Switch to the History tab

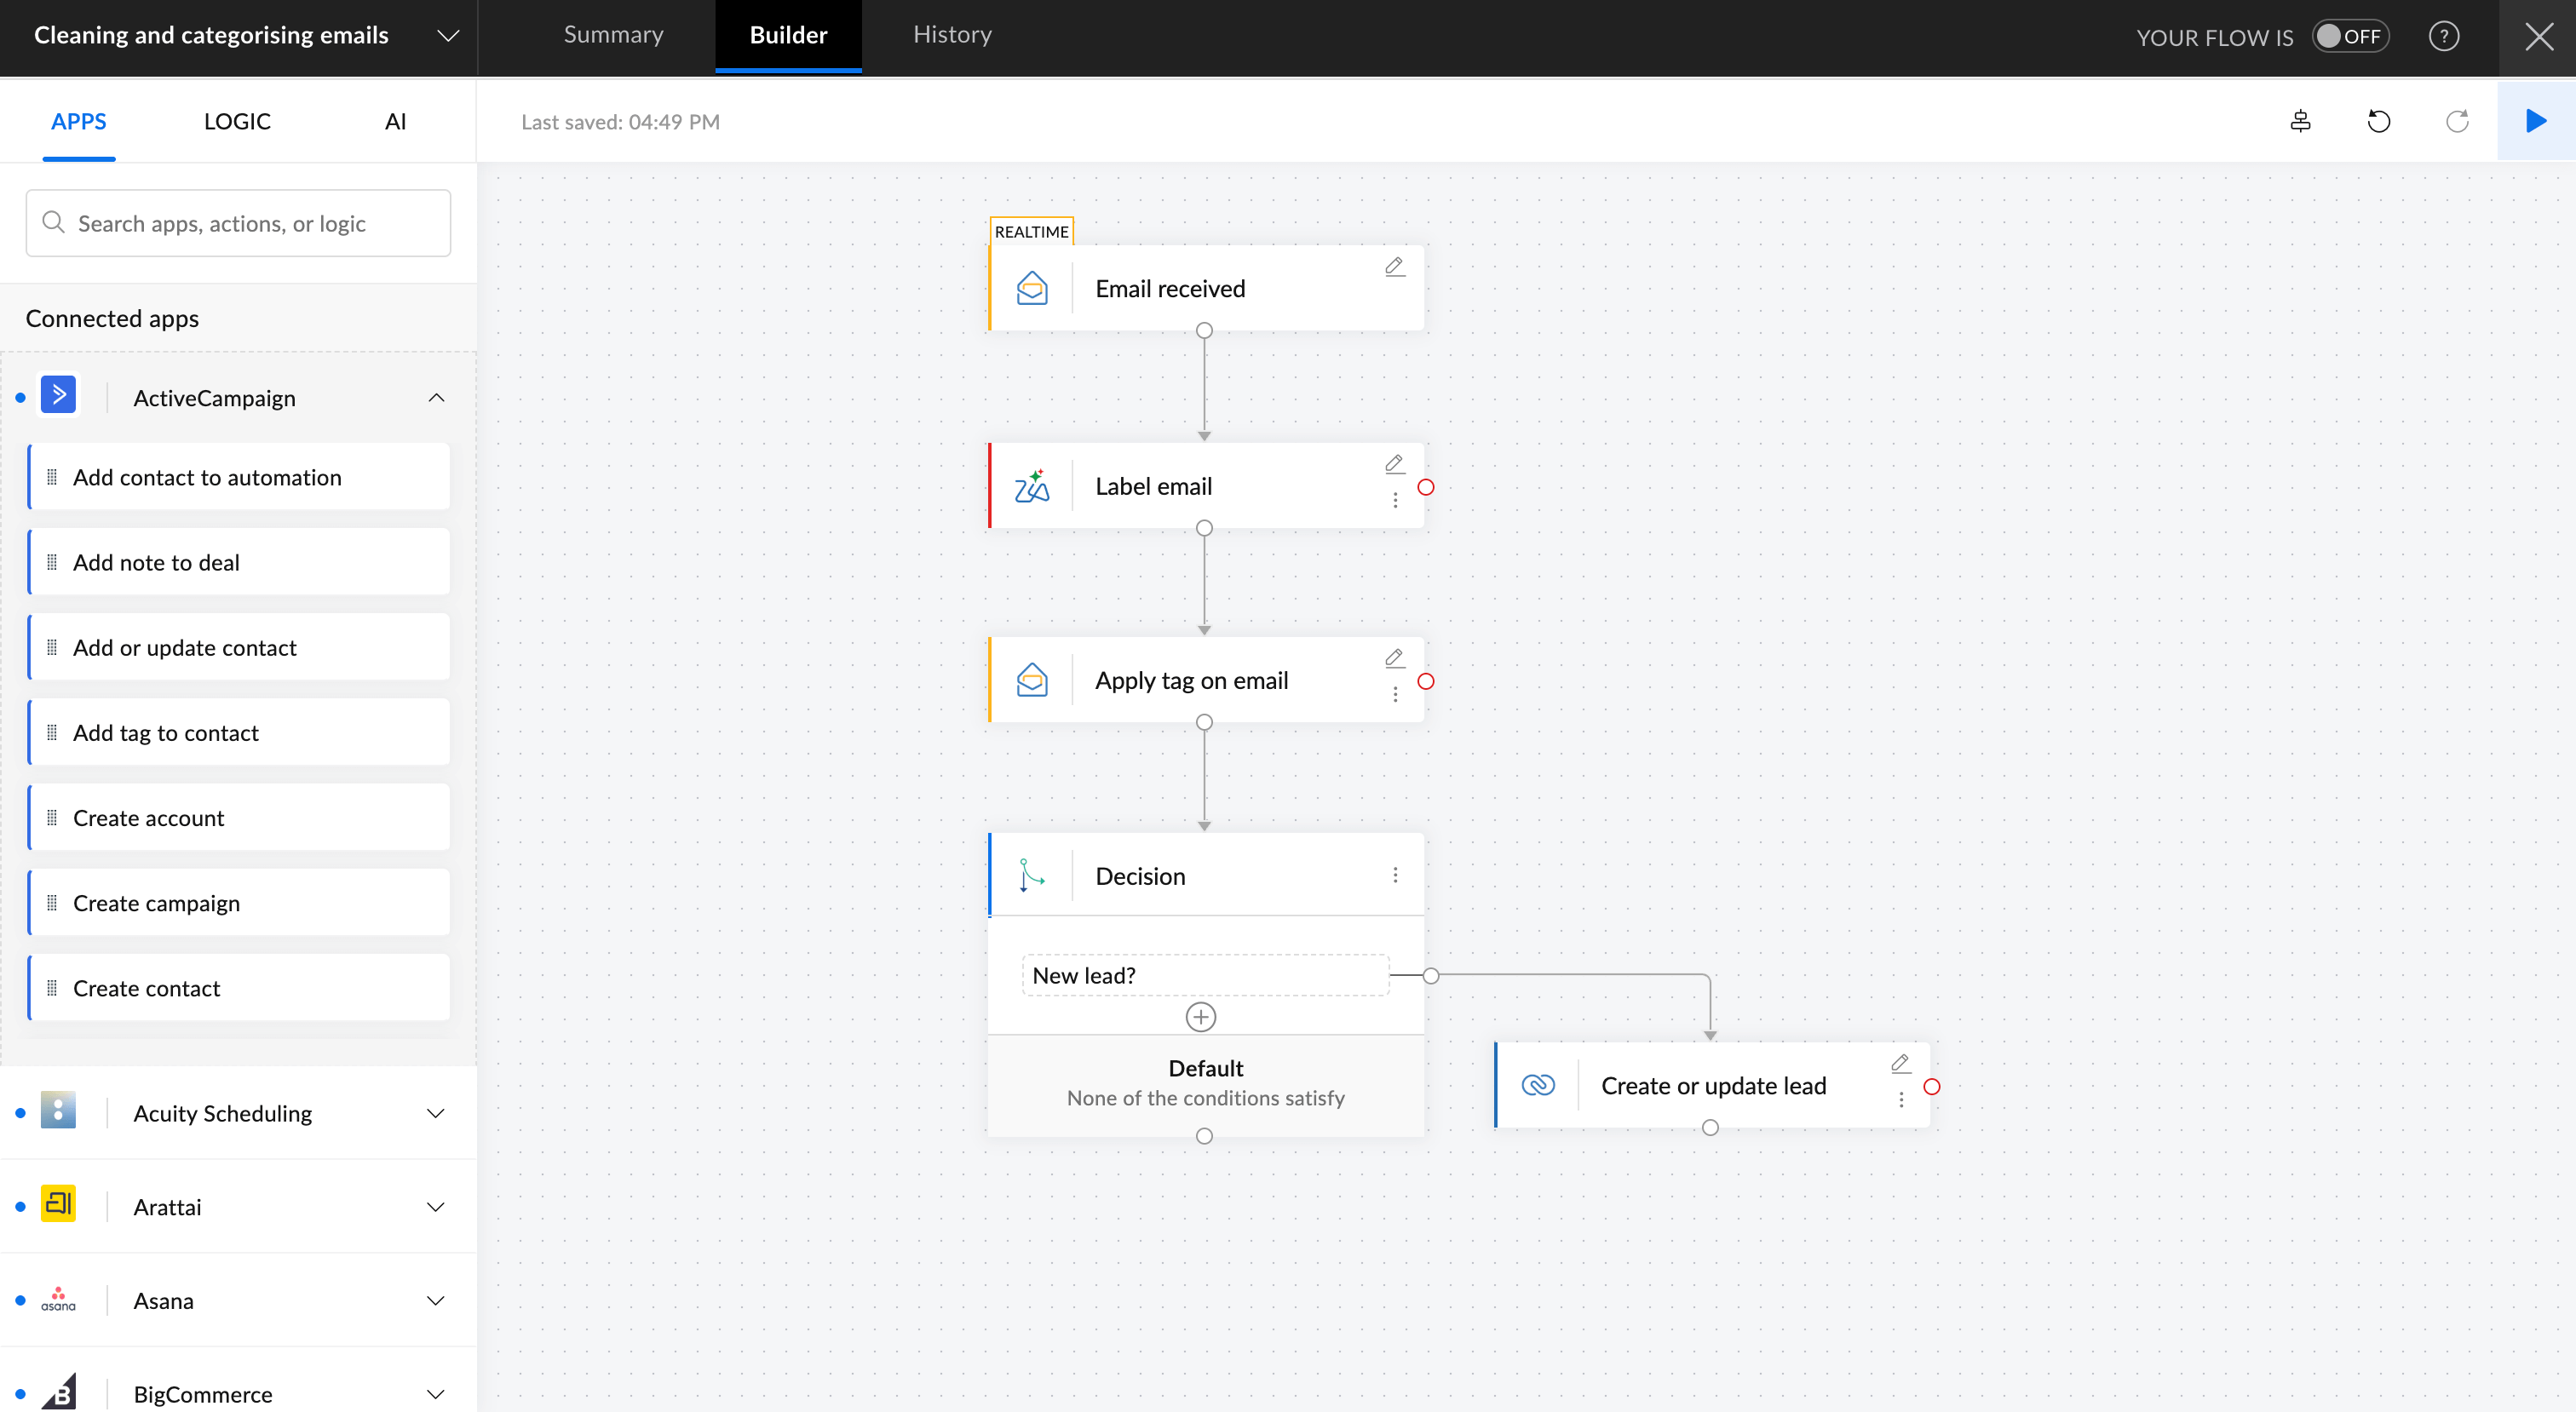[952, 35]
